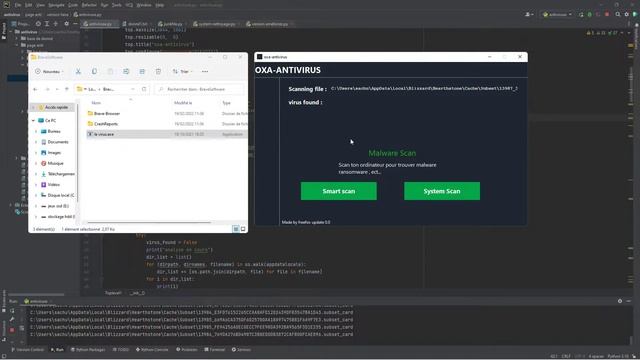Open Services tool window tab
Screen dimensions: 640x360
pos(241,350)
